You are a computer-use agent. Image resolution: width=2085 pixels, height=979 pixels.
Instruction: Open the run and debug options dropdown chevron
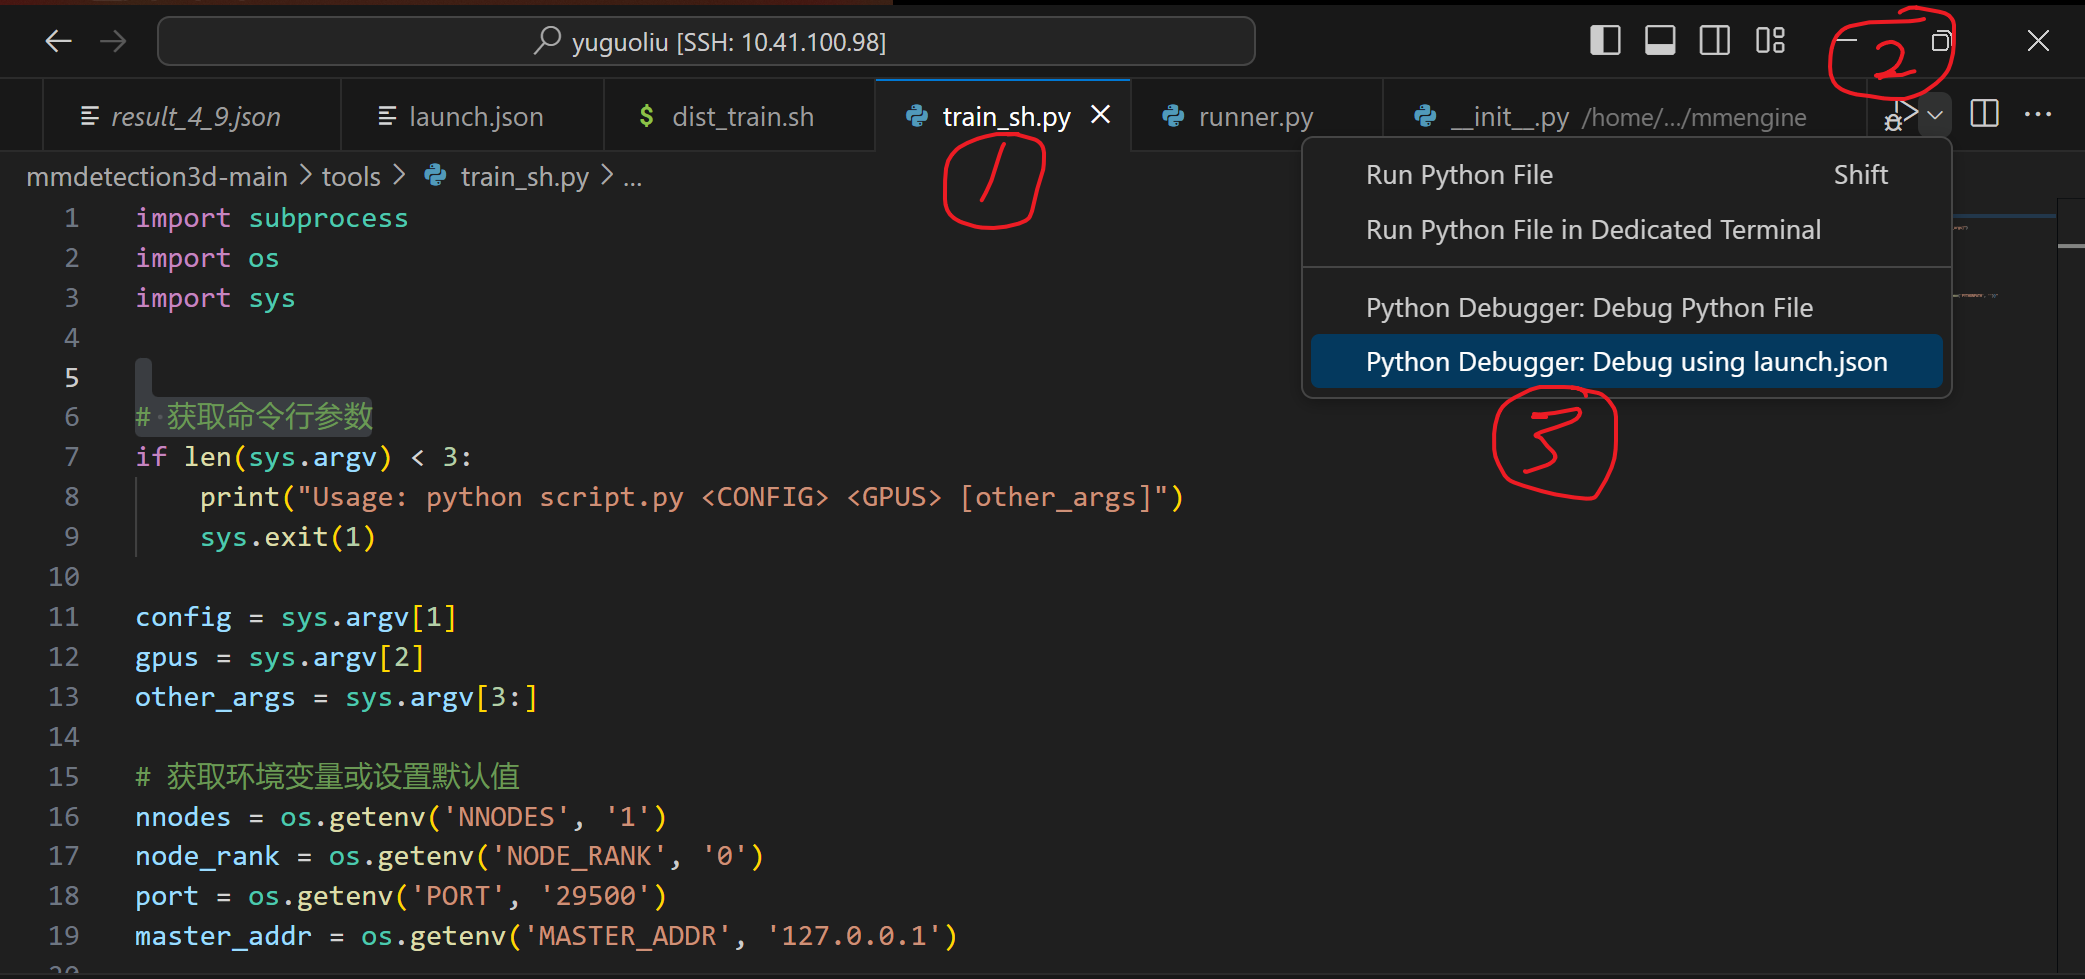pos(1935,114)
